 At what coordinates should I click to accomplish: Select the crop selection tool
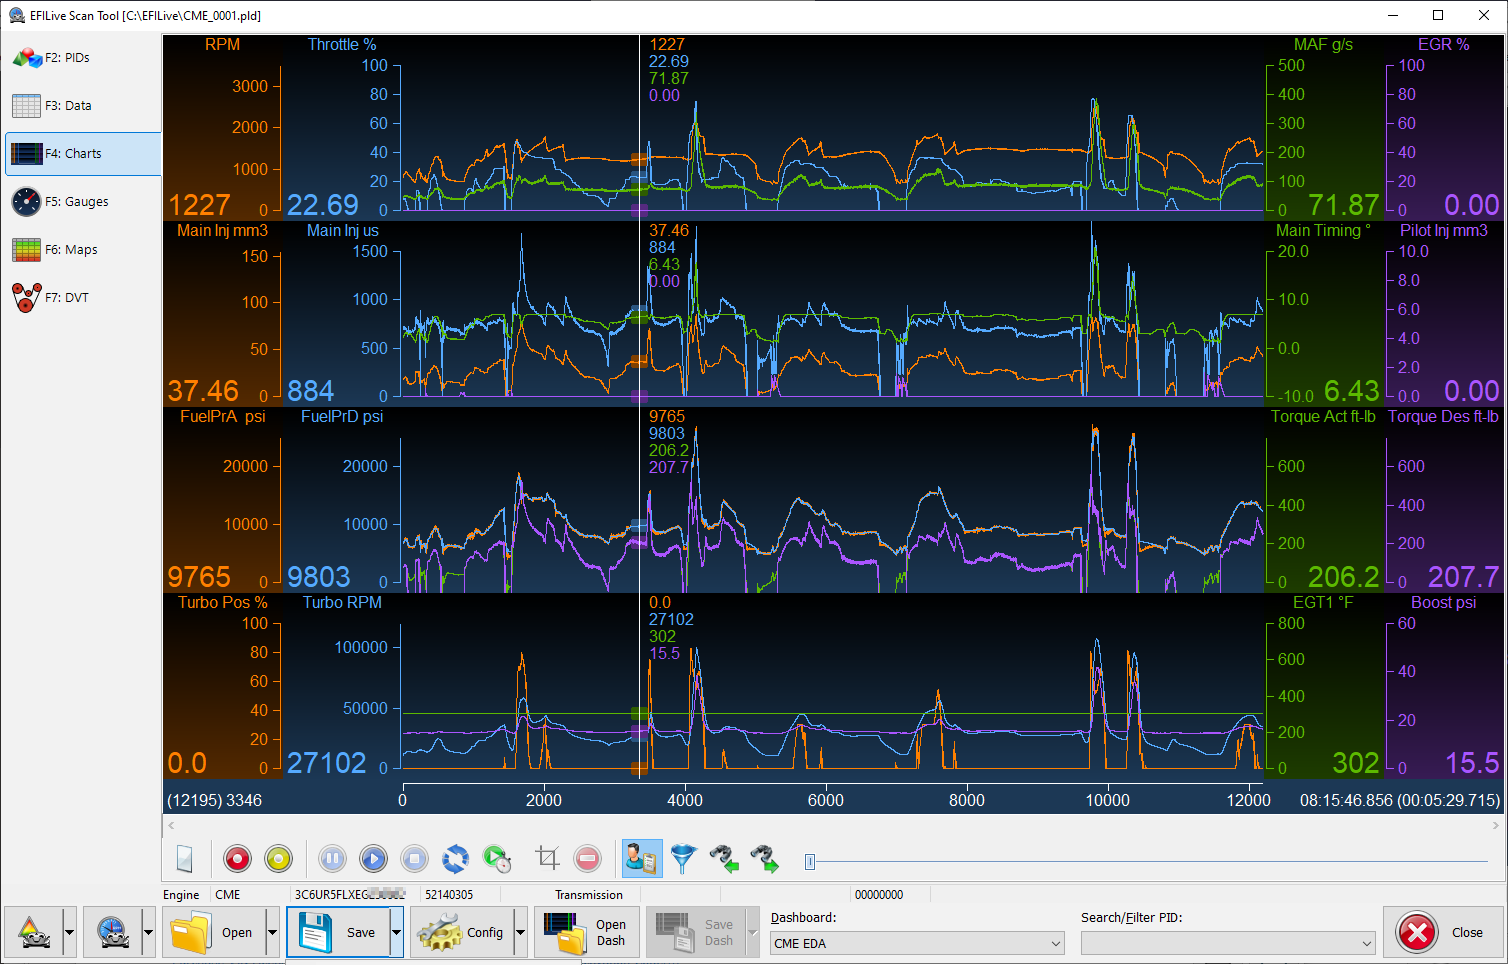(x=547, y=858)
